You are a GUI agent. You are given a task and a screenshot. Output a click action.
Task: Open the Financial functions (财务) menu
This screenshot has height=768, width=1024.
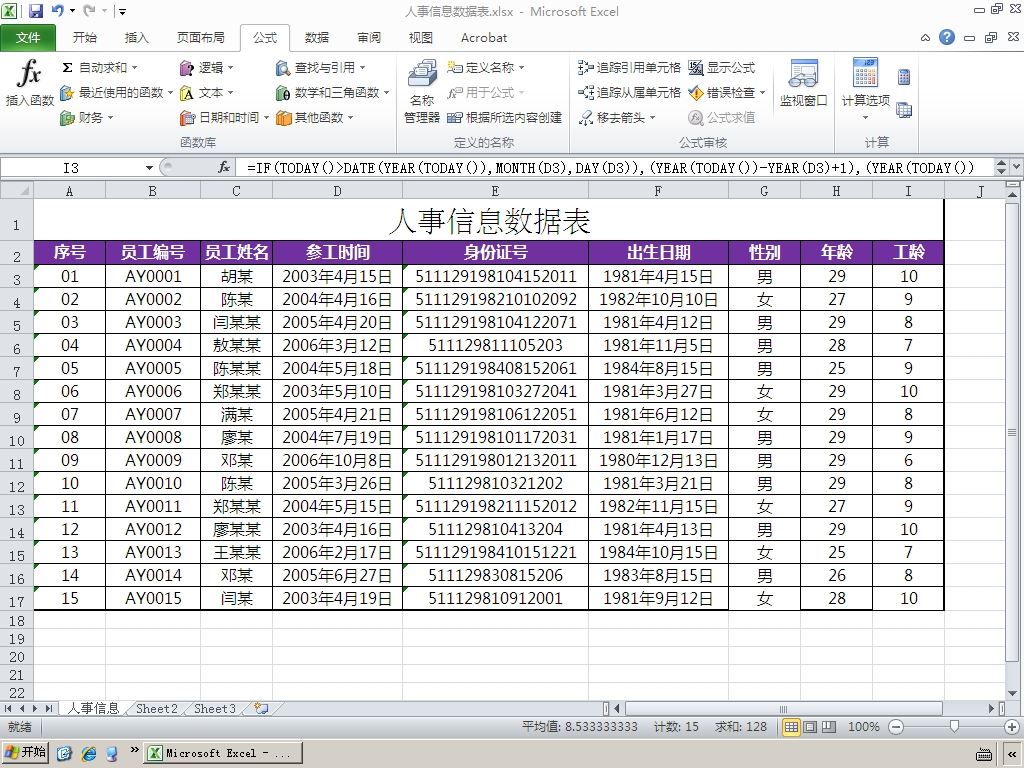pos(87,118)
